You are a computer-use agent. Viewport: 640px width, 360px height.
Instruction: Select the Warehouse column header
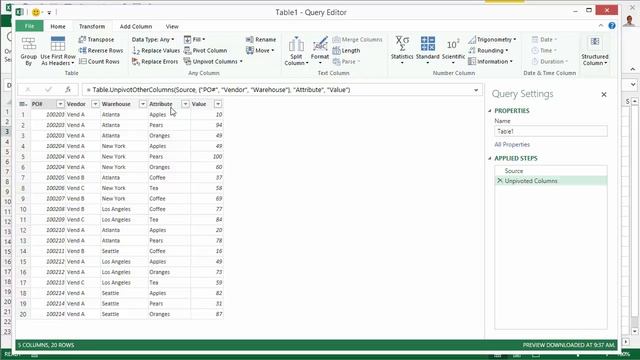[x=116, y=104]
